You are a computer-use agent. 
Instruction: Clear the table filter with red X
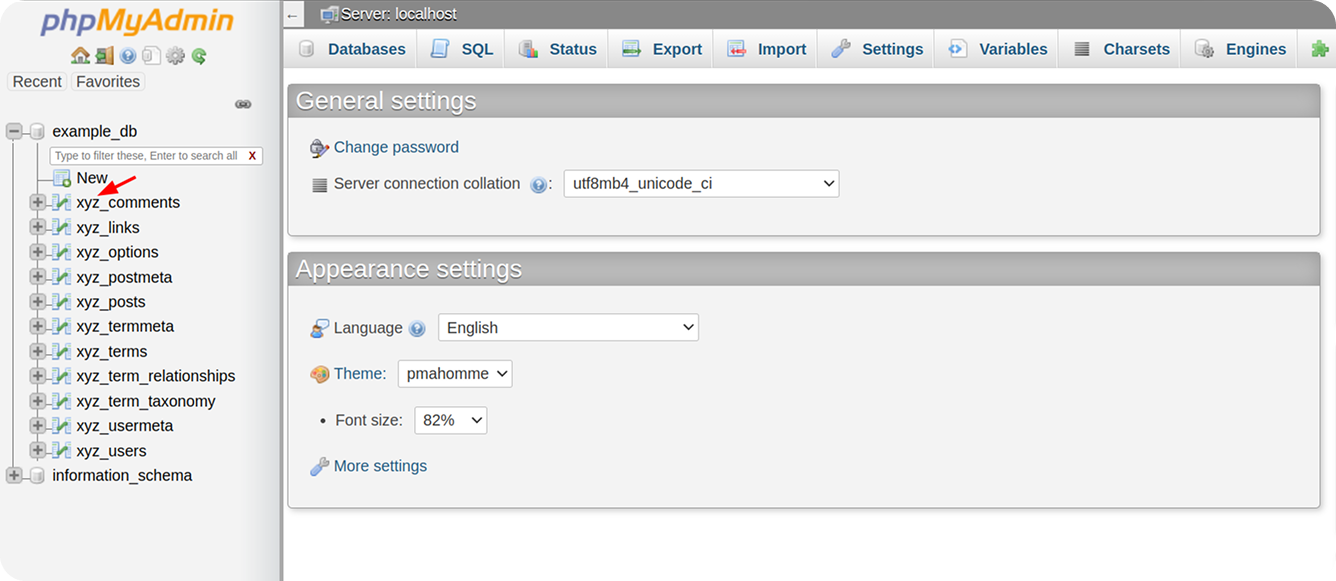(x=252, y=156)
